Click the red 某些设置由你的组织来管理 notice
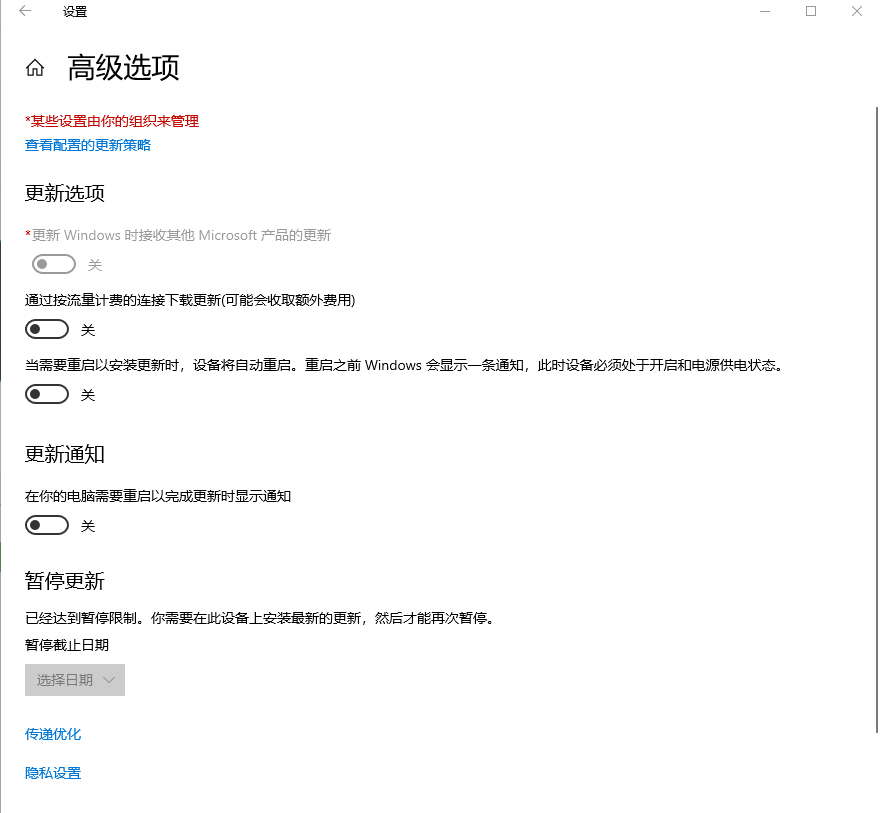 [112, 121]
